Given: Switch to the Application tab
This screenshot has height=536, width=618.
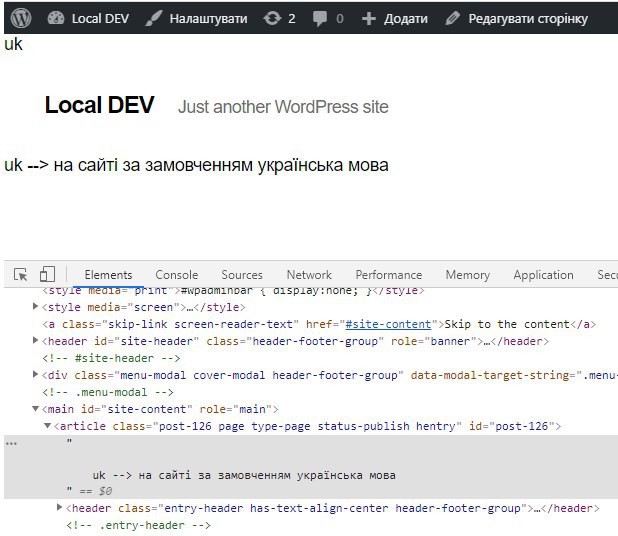Looking at the screenshot, I should click(544, 275).
